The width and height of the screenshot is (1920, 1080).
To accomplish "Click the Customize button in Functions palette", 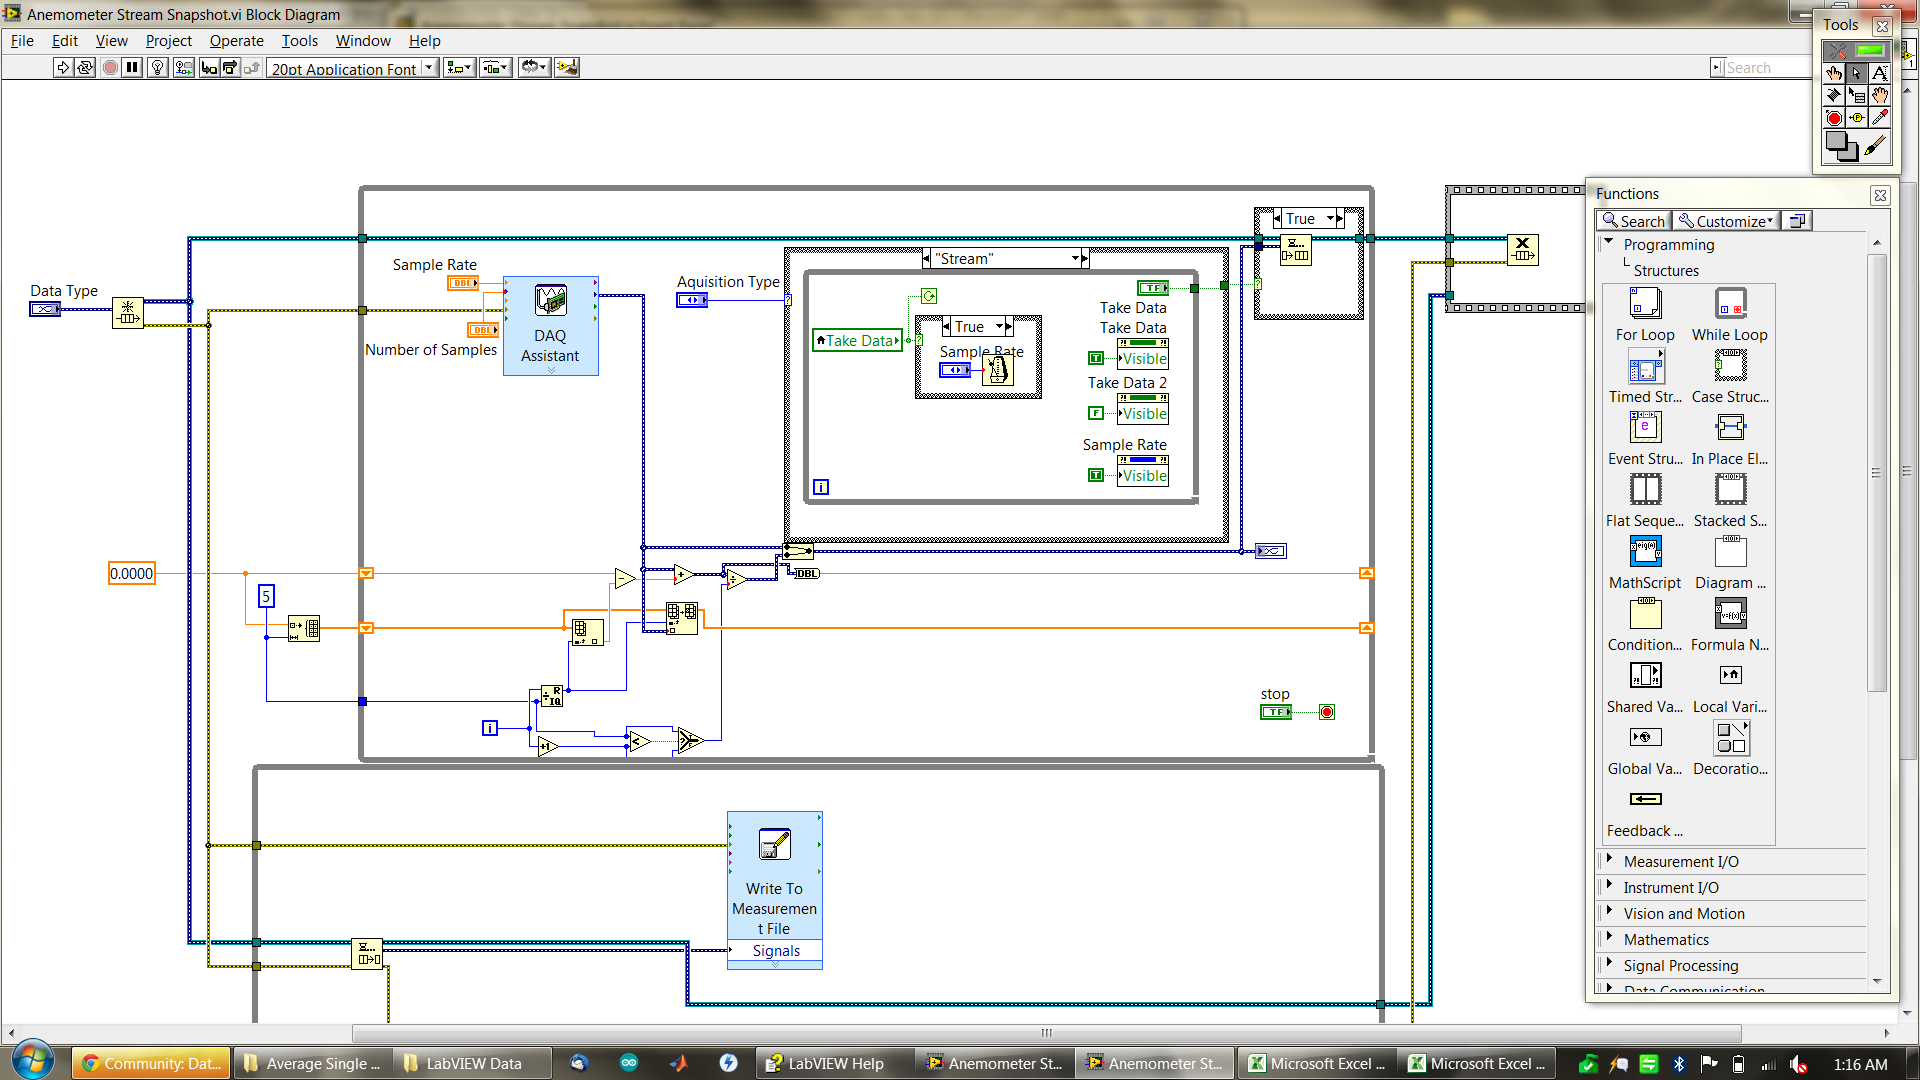I will (1725, 221).
